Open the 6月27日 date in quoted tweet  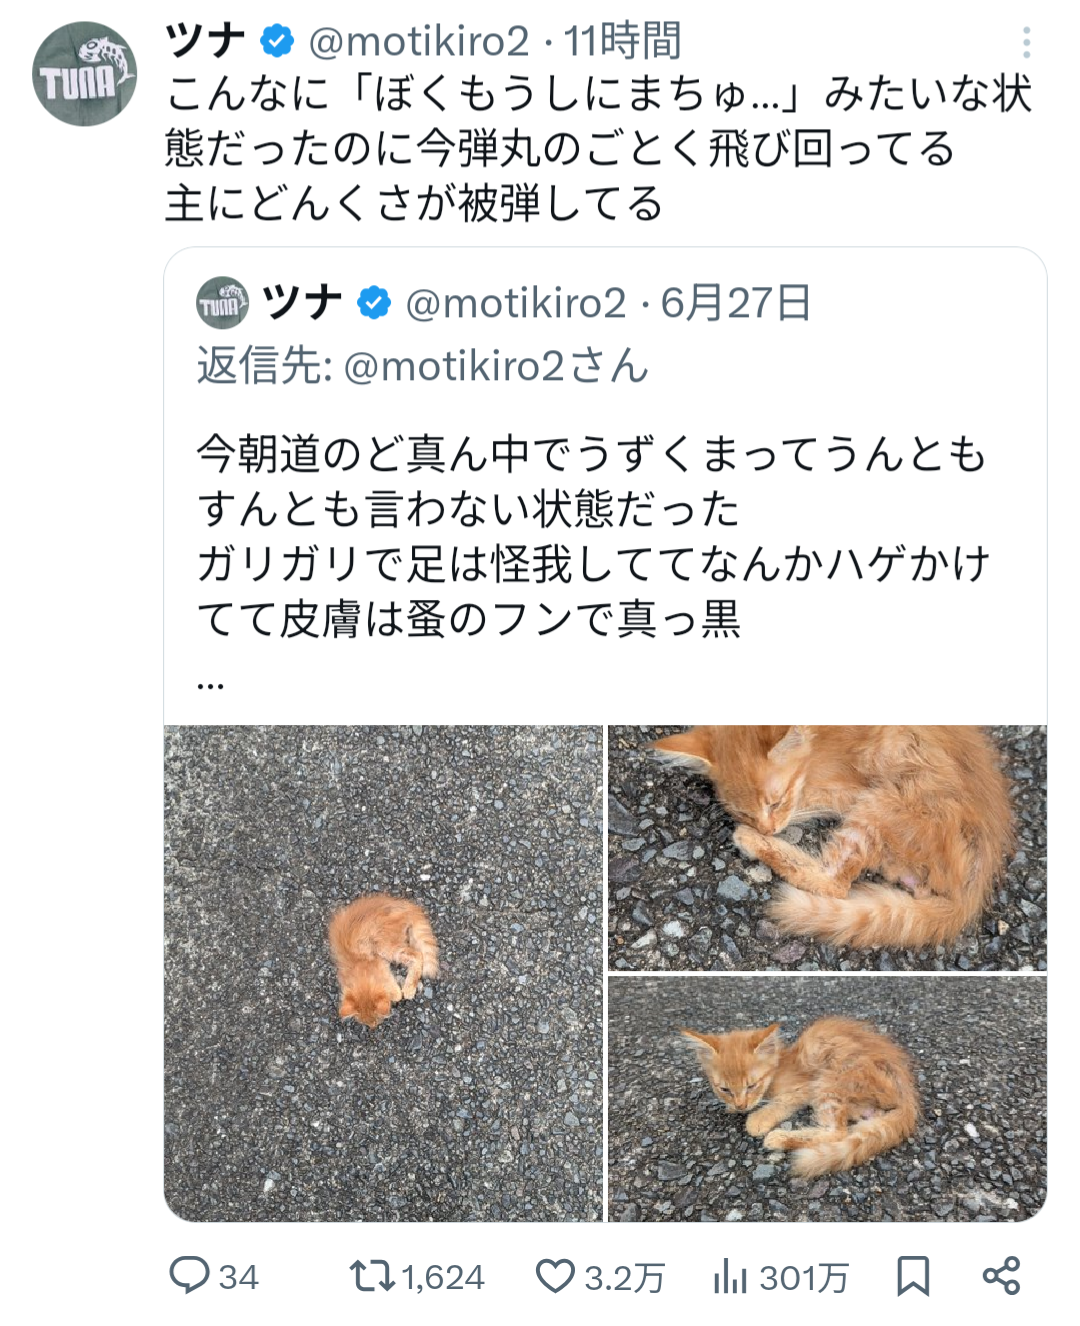click(736, 303)
